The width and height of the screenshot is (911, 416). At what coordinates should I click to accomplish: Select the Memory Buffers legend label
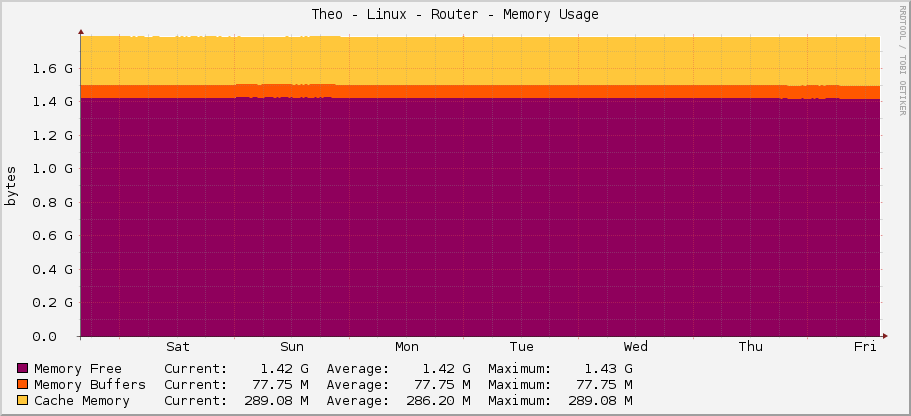[90, 385]
